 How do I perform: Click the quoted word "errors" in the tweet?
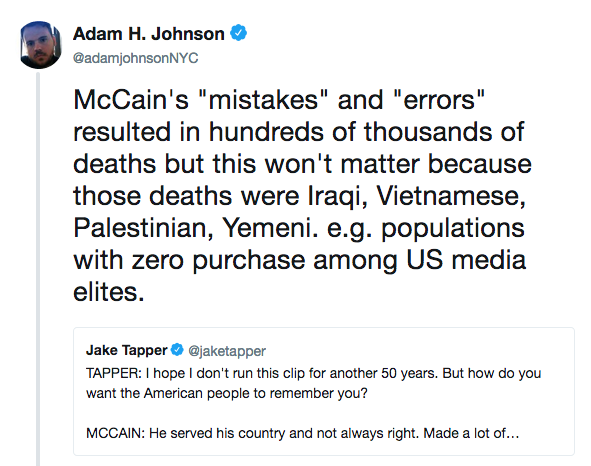439,100
